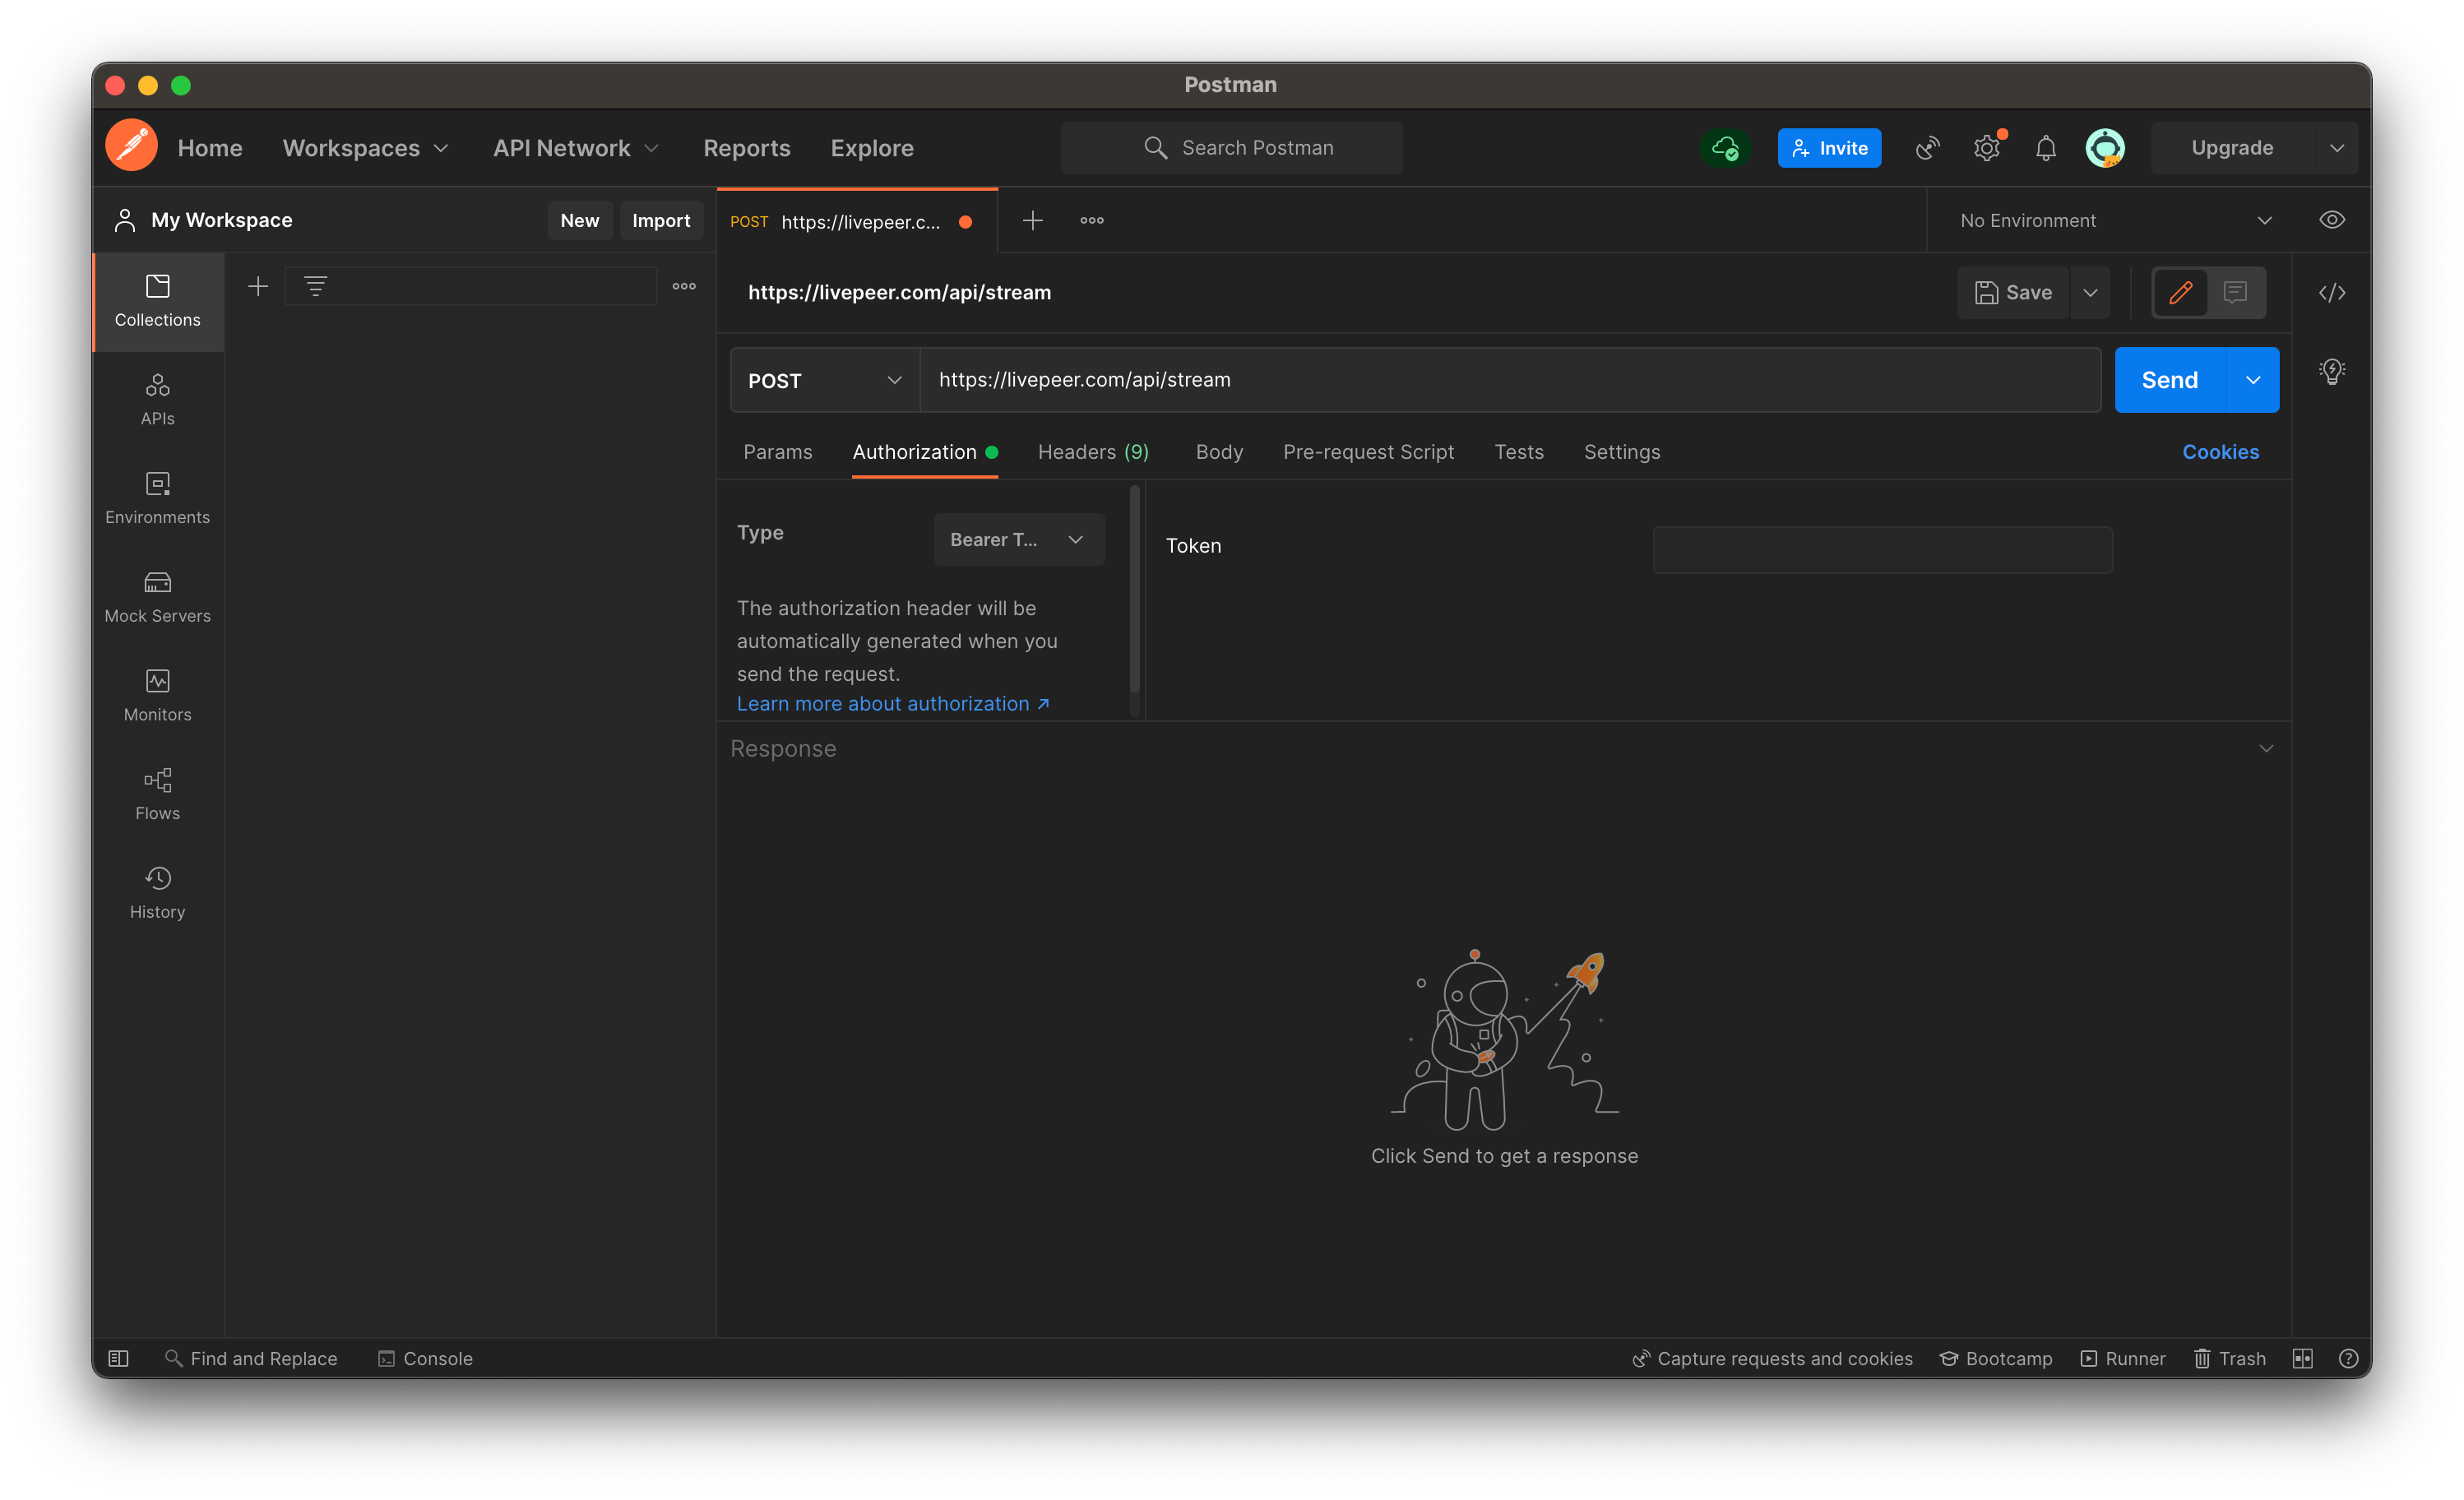Expand the API Network dropdown
The height and width of the screenshot is (1500, 2464).
click(576, 148)
